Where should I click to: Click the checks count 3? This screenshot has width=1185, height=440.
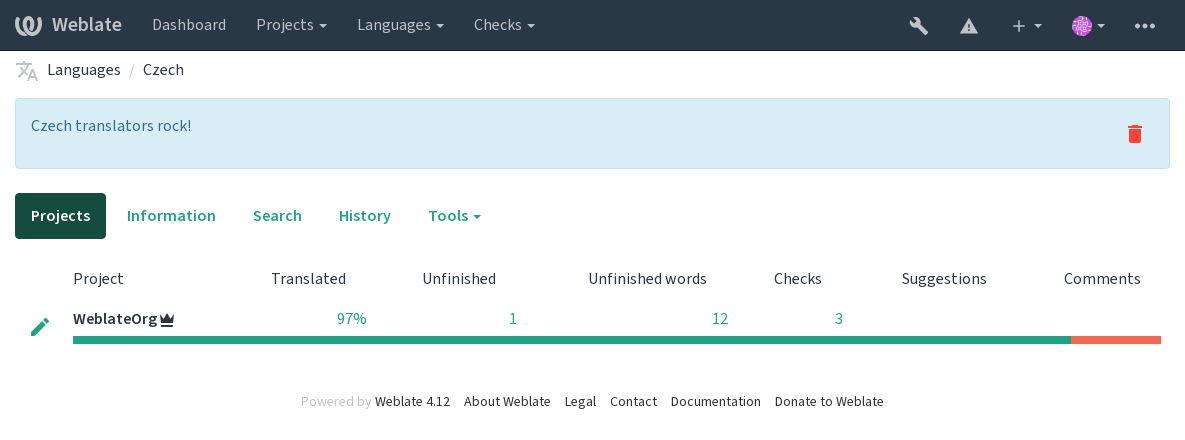pyautogui.click(x=839, y=319)
